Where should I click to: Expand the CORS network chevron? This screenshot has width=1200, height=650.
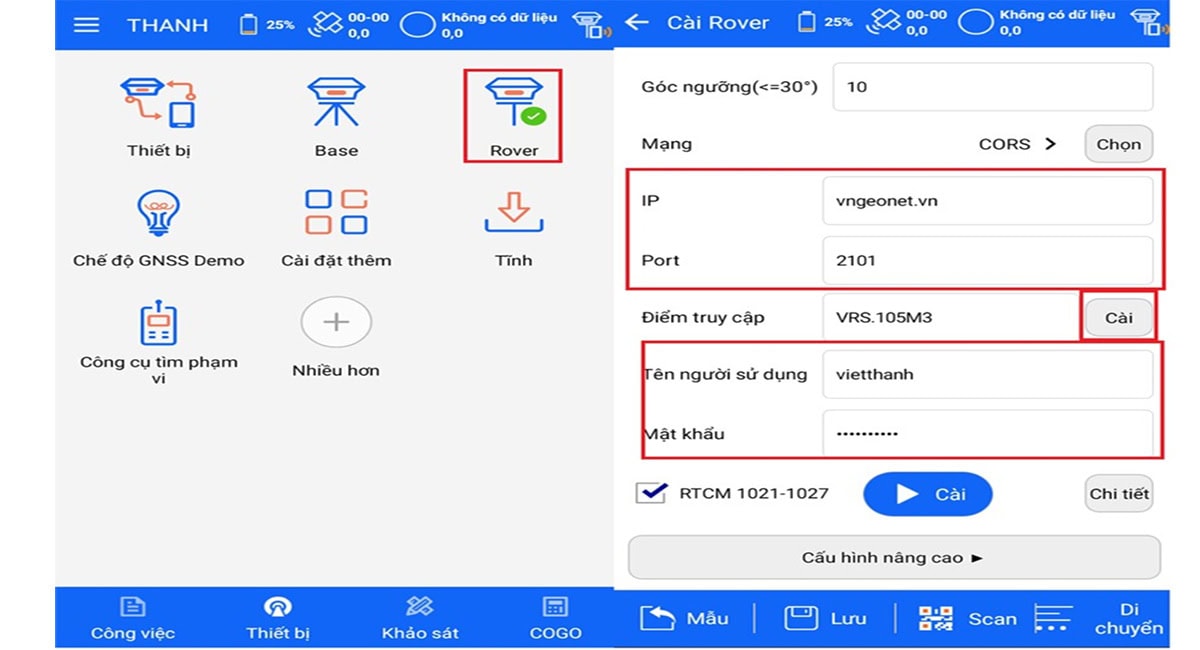pyautogui.click(x=1050, y=144)
